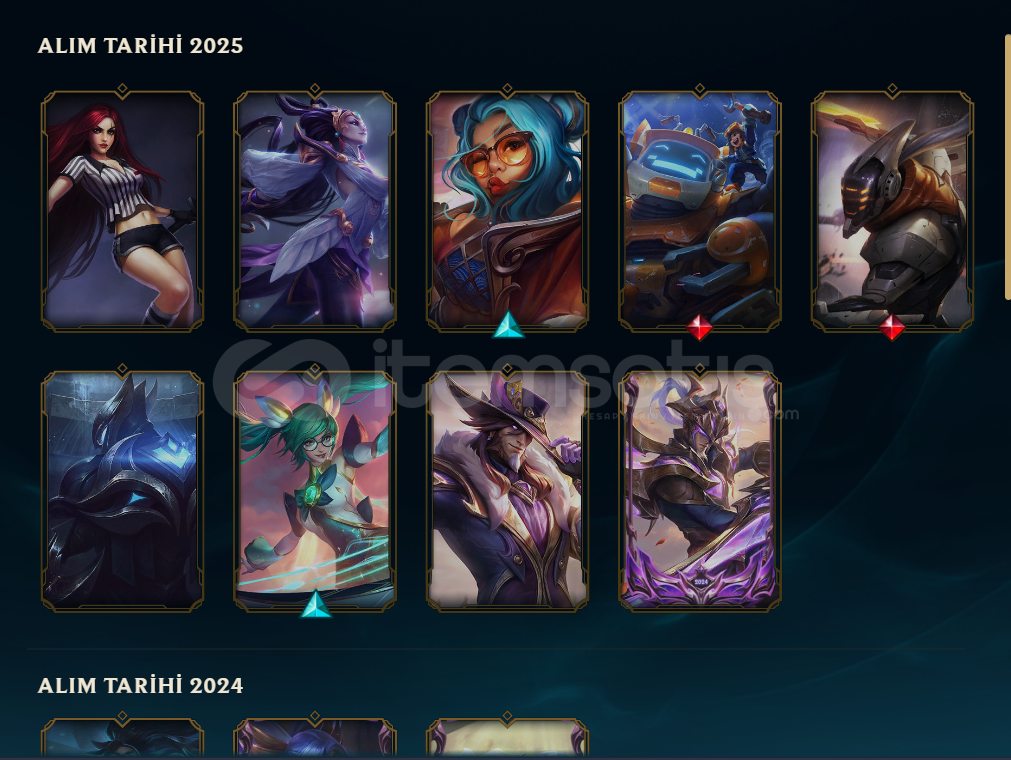Open the orange robot mech skin card
Viewport: 1011px width, 760px height.
pyautogui.click(x=700, y=211)
